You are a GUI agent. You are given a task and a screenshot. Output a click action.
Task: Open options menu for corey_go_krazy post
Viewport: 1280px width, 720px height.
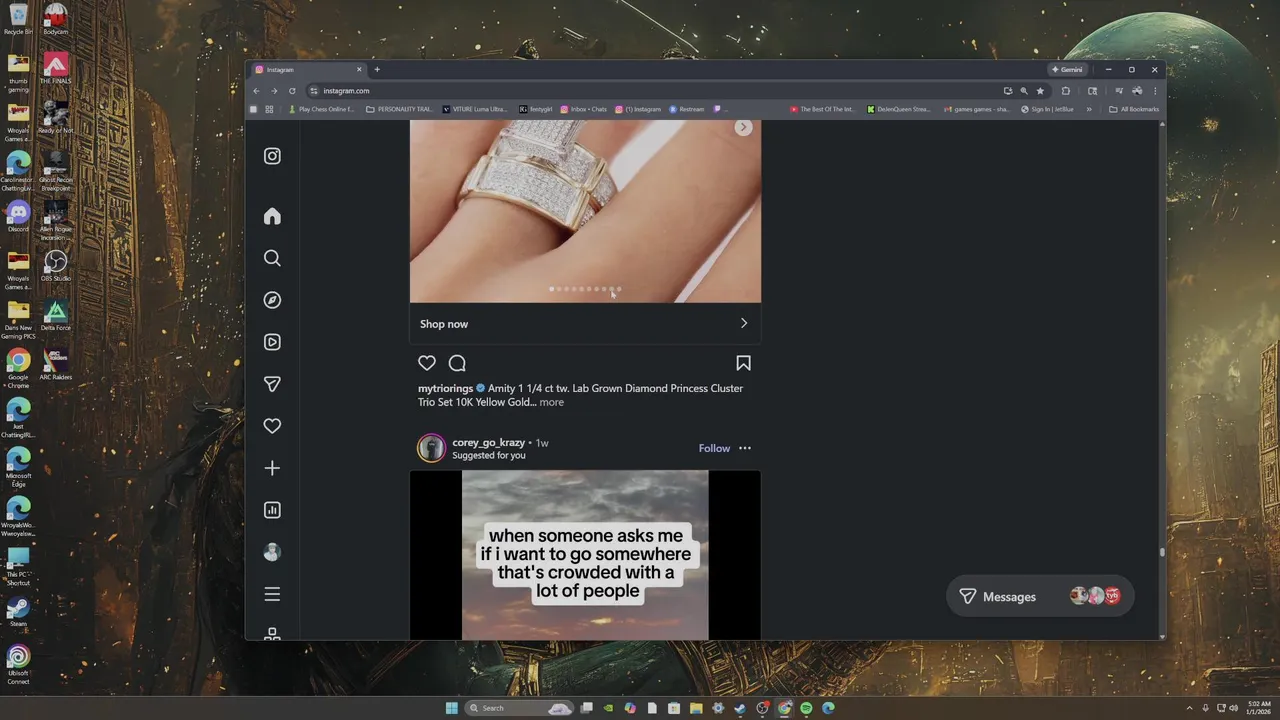[x=744, y=448]
